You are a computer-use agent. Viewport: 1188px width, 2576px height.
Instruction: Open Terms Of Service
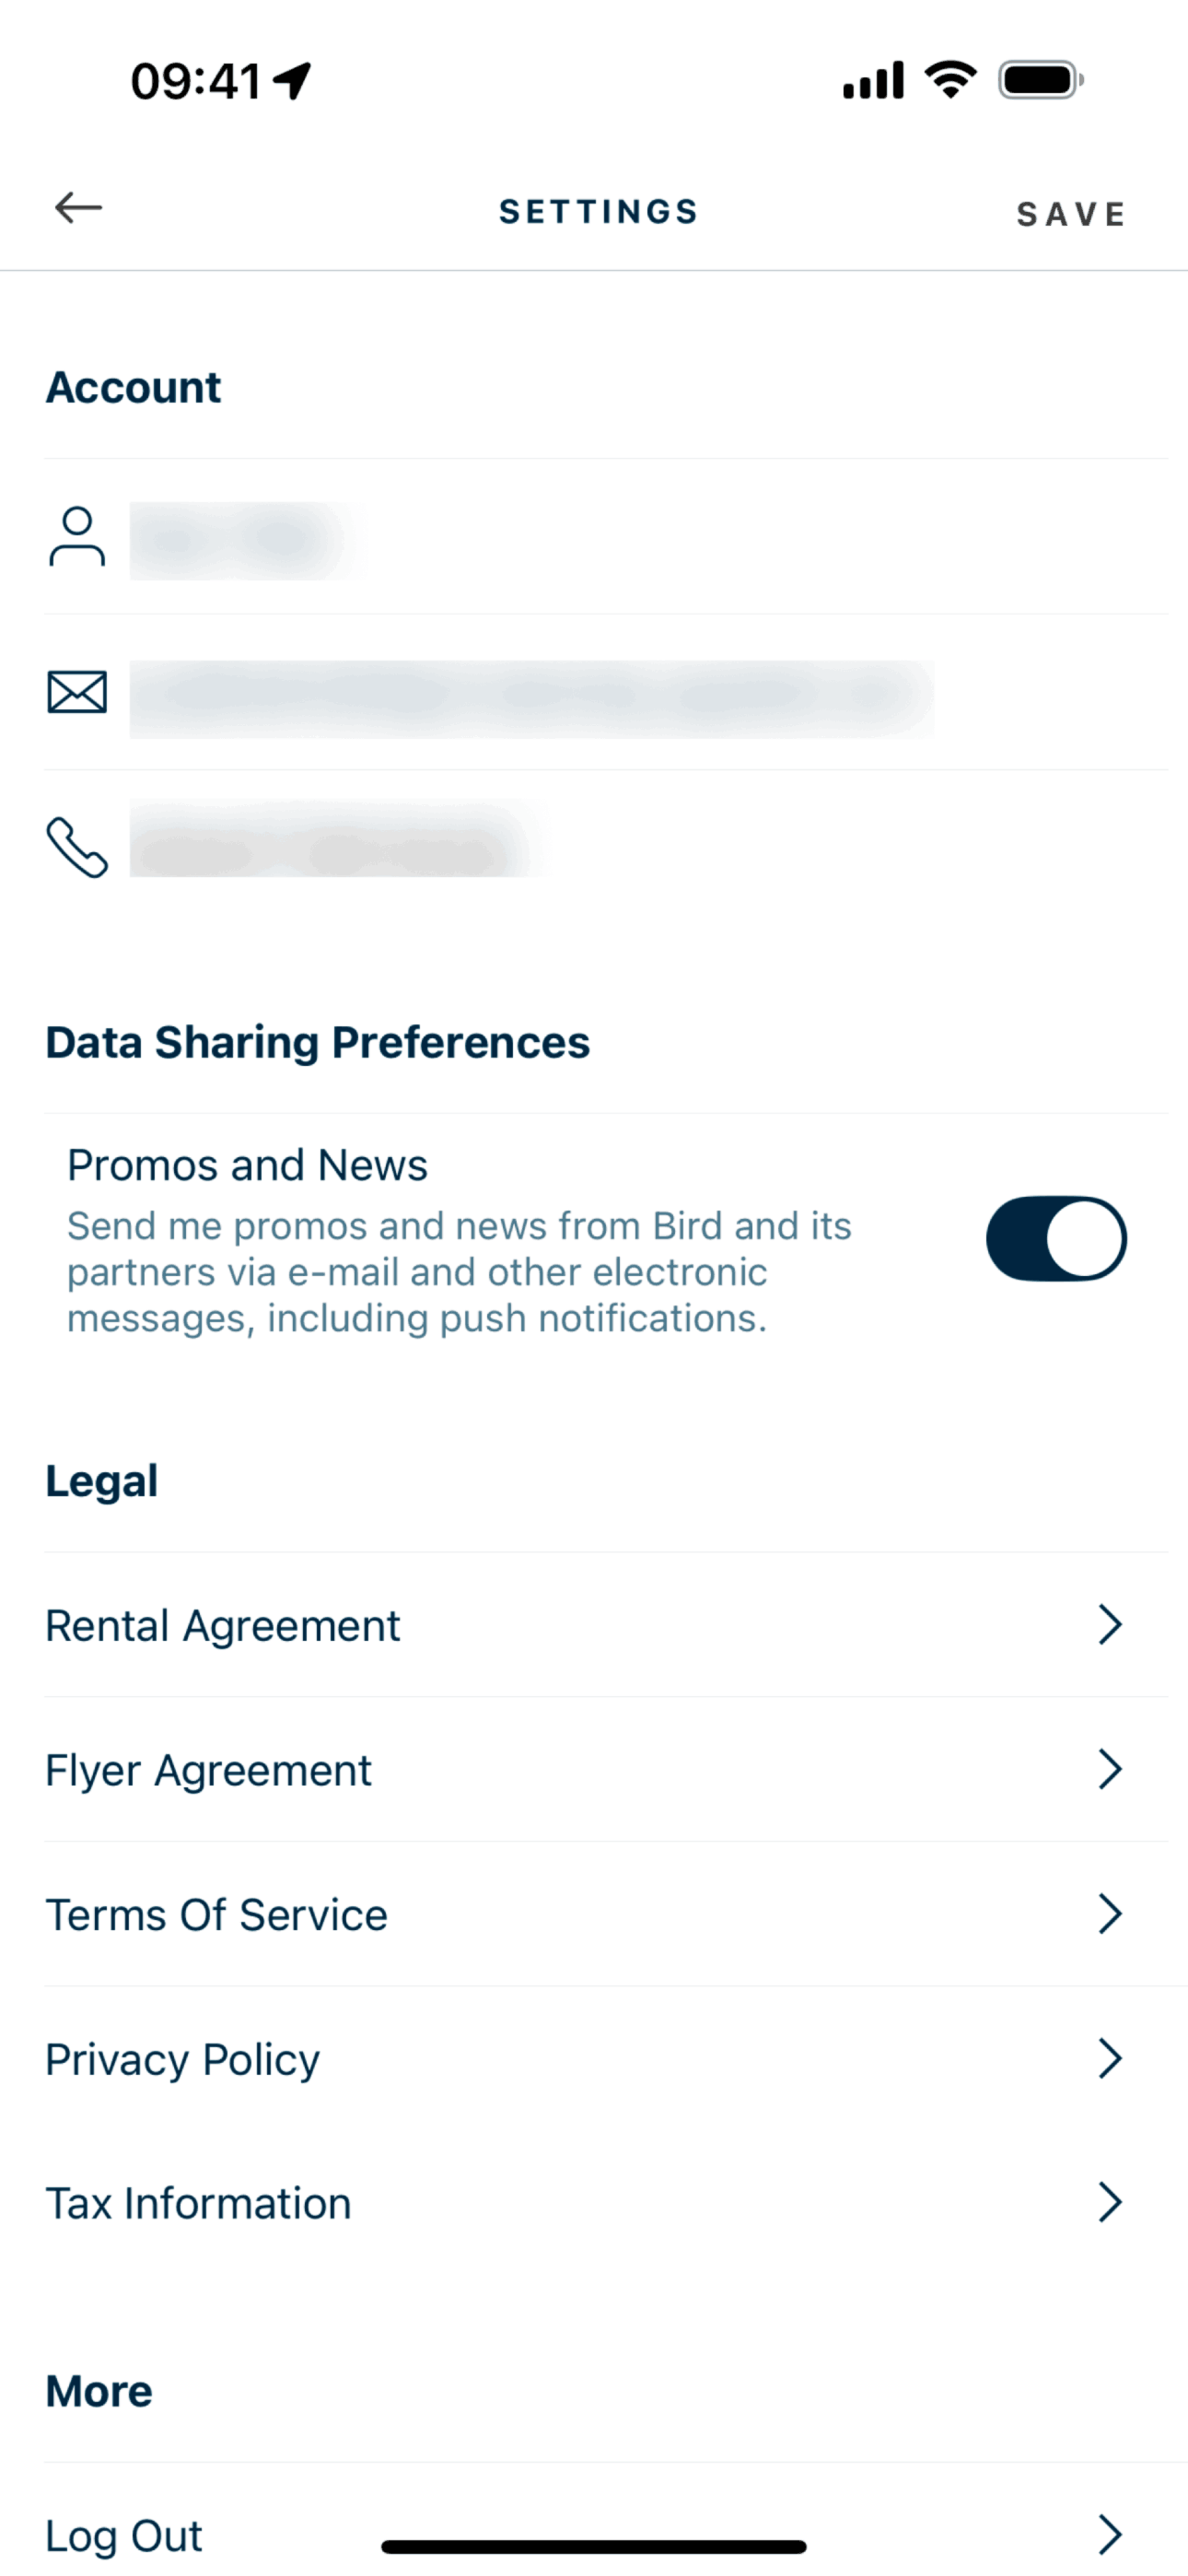[217, 1915]
